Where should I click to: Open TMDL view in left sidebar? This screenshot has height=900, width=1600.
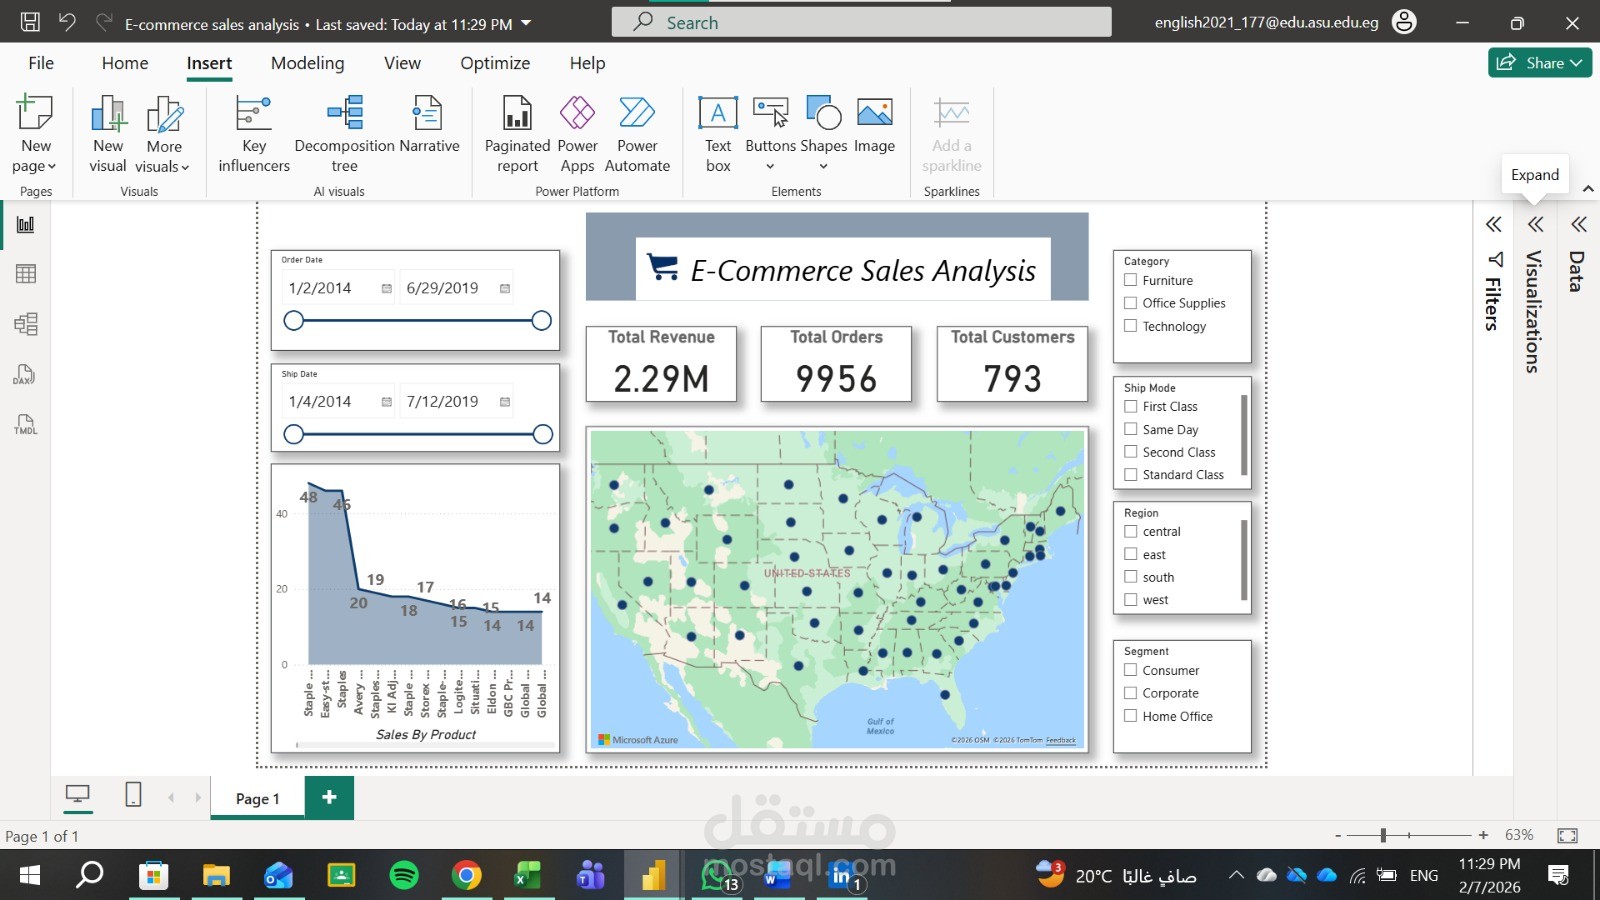pos(26,424)
